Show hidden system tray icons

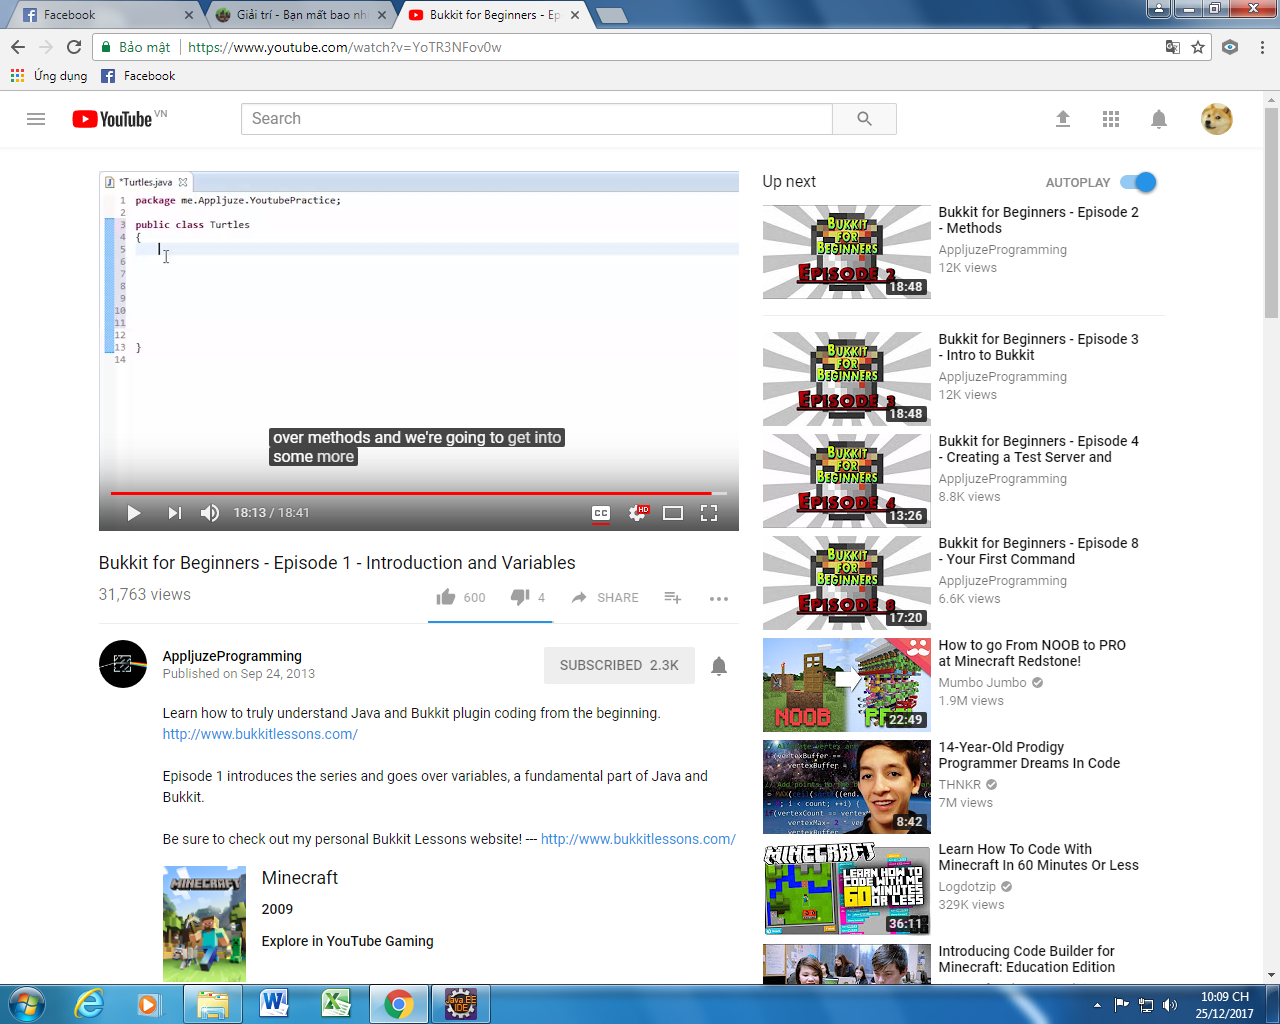tap(1098, 1005)
